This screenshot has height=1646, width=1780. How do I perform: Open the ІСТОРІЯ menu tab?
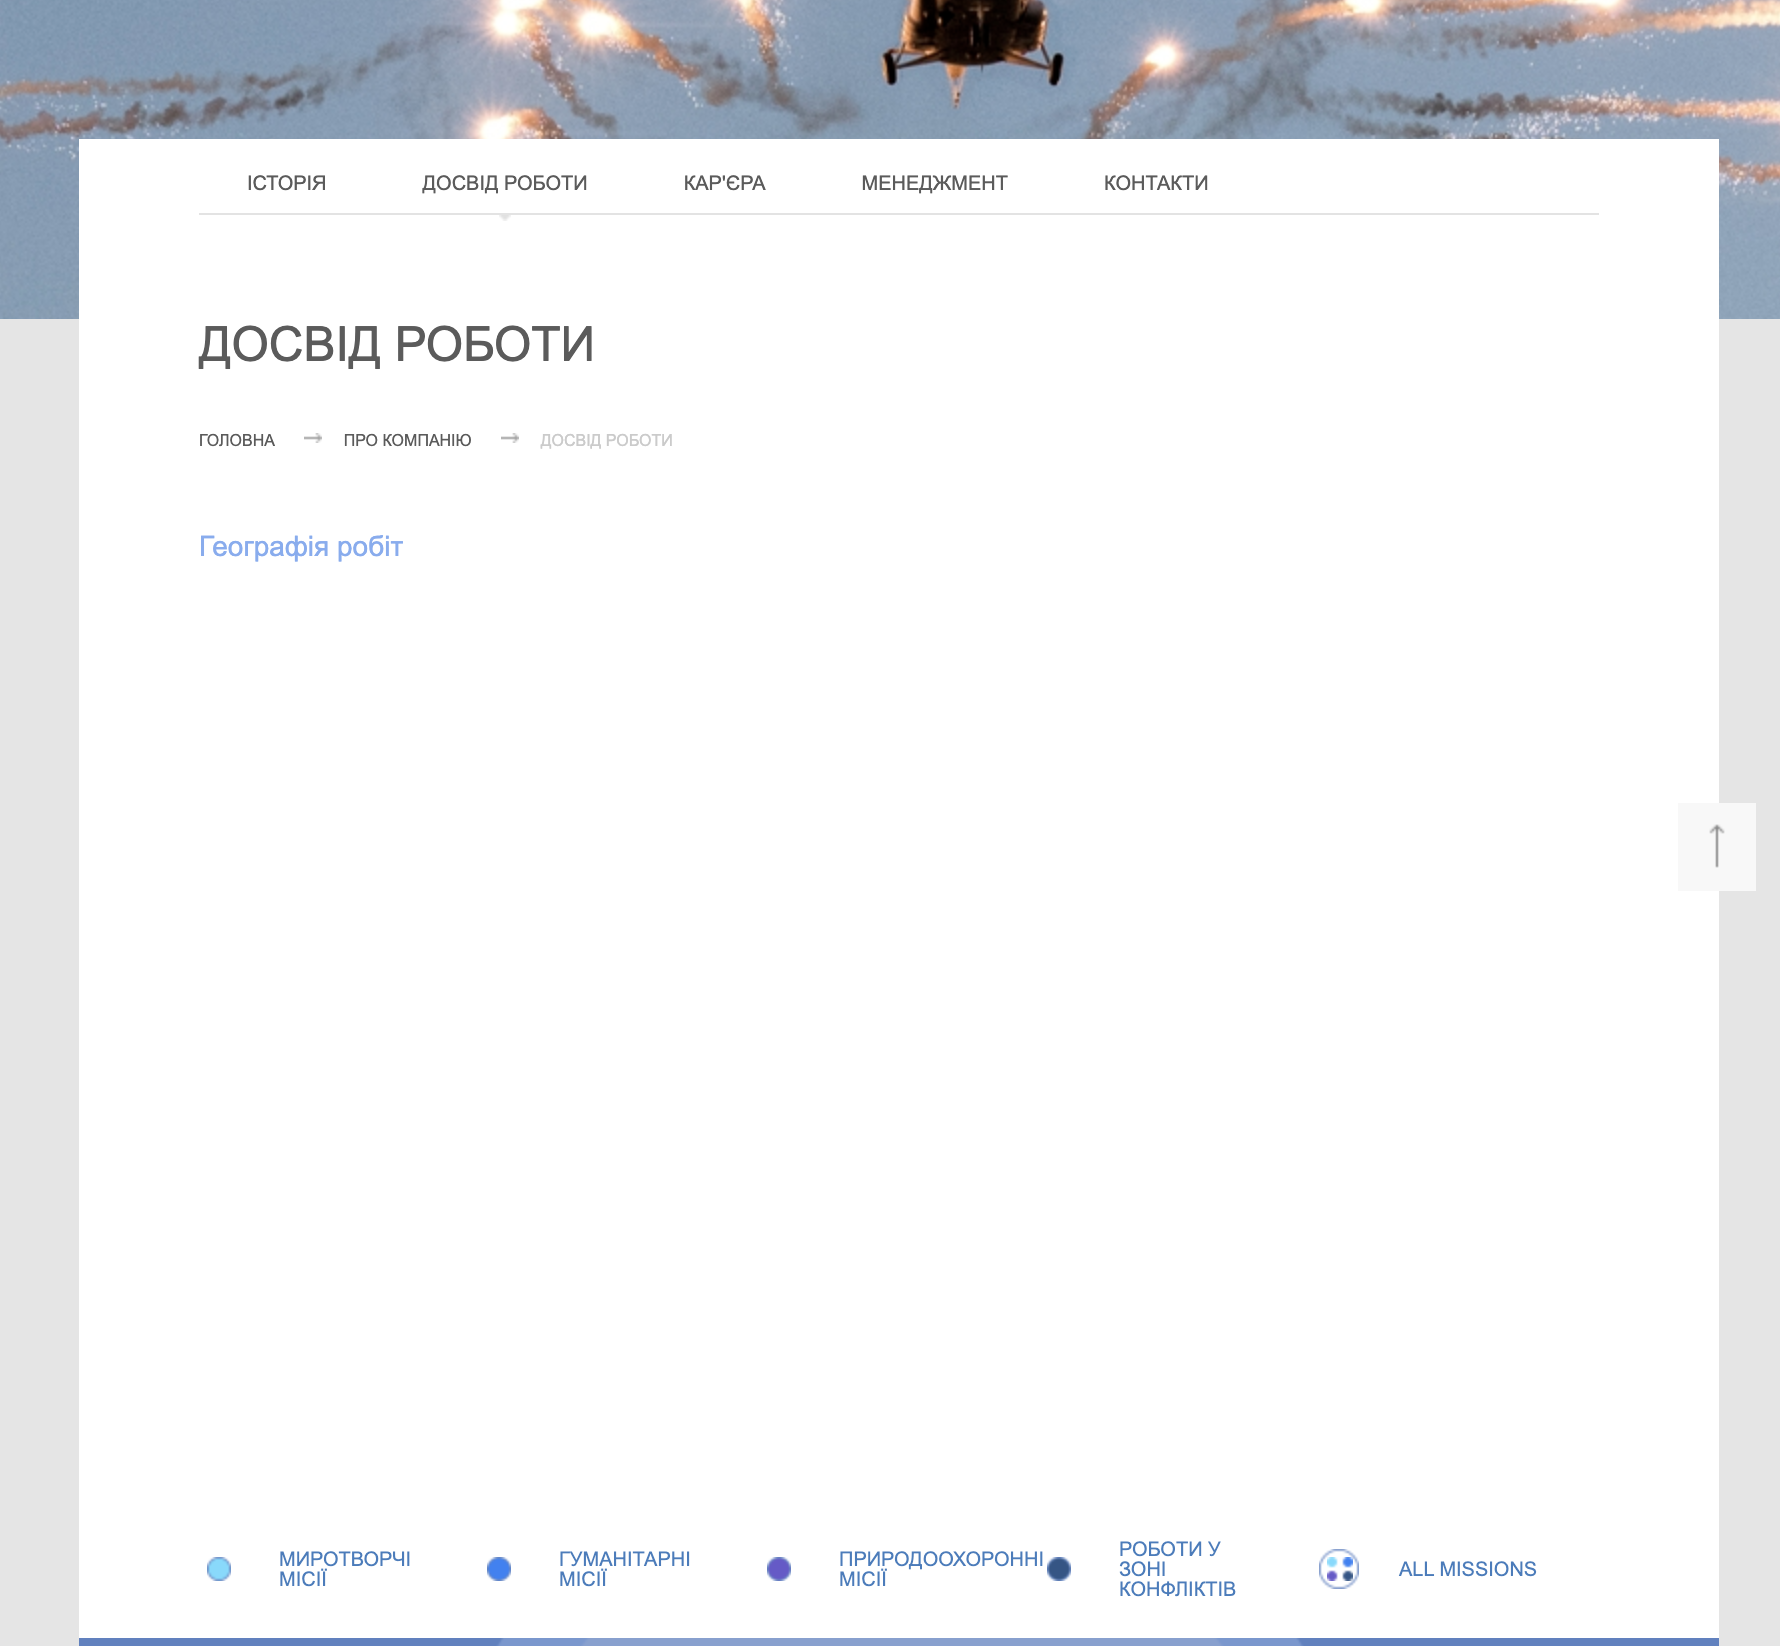(x=286, y=183)
